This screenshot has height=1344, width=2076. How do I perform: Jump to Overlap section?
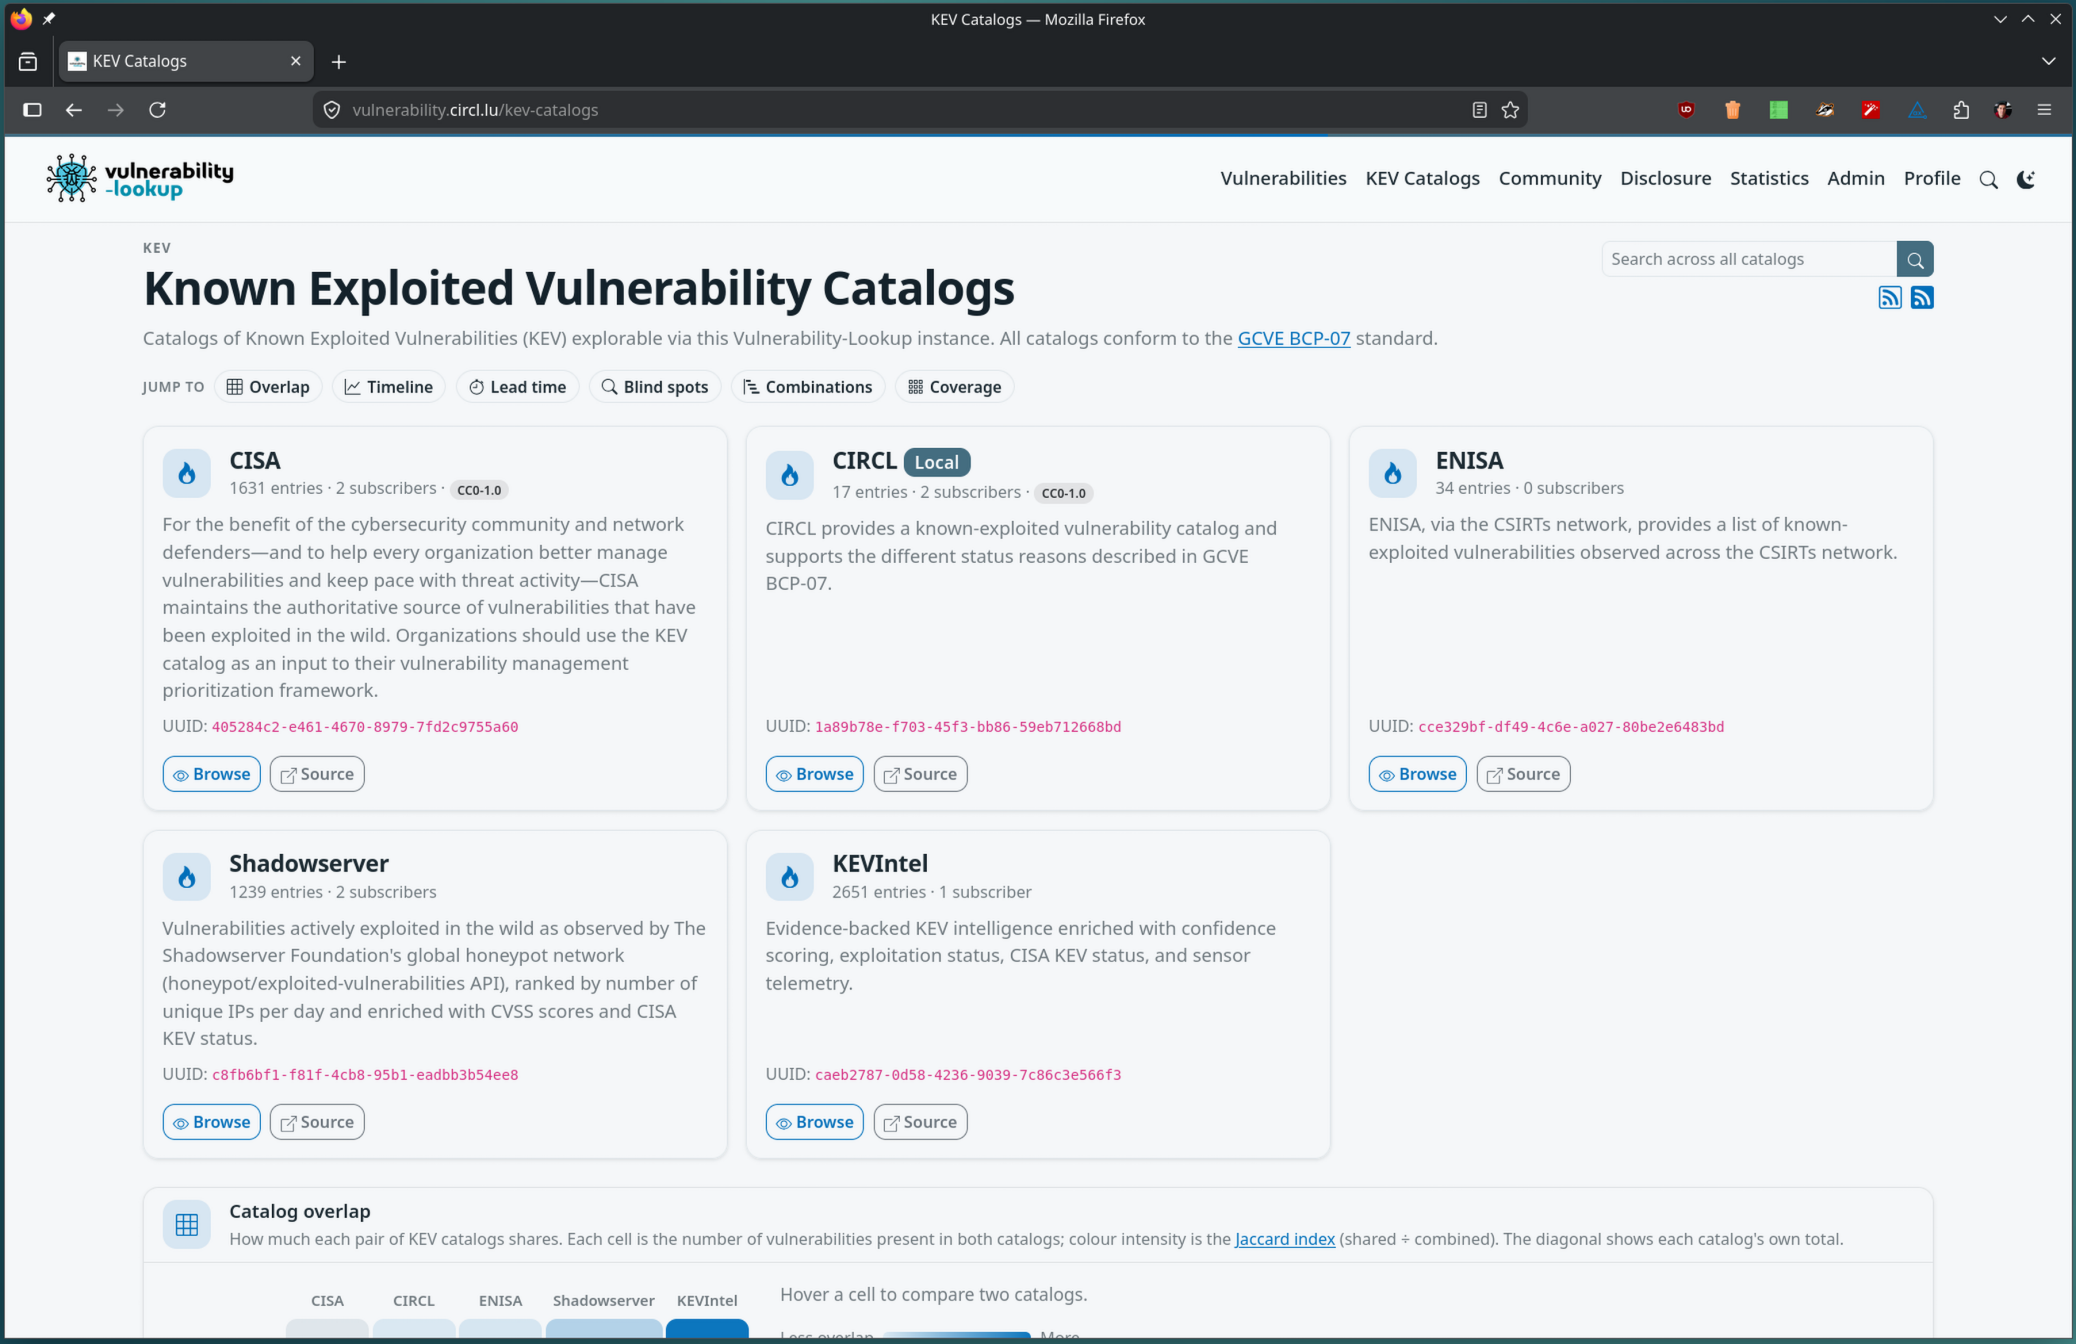click(x=268, y=387)
